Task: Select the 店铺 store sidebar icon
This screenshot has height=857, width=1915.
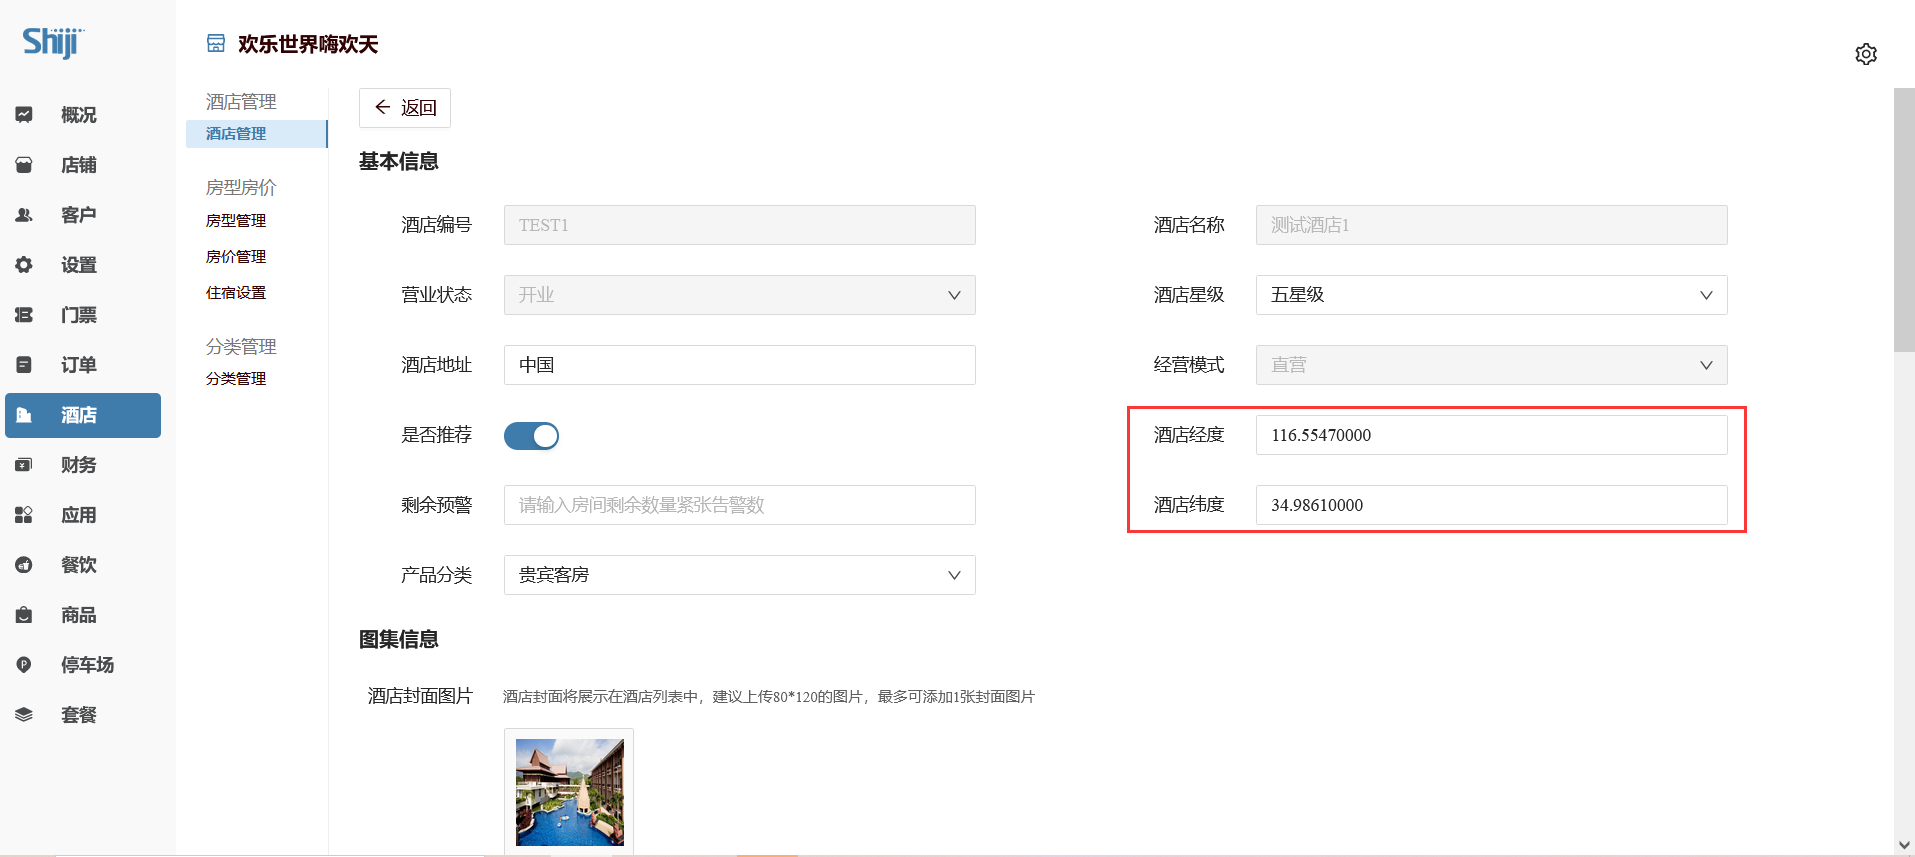Action: click(x=24, y=165)
